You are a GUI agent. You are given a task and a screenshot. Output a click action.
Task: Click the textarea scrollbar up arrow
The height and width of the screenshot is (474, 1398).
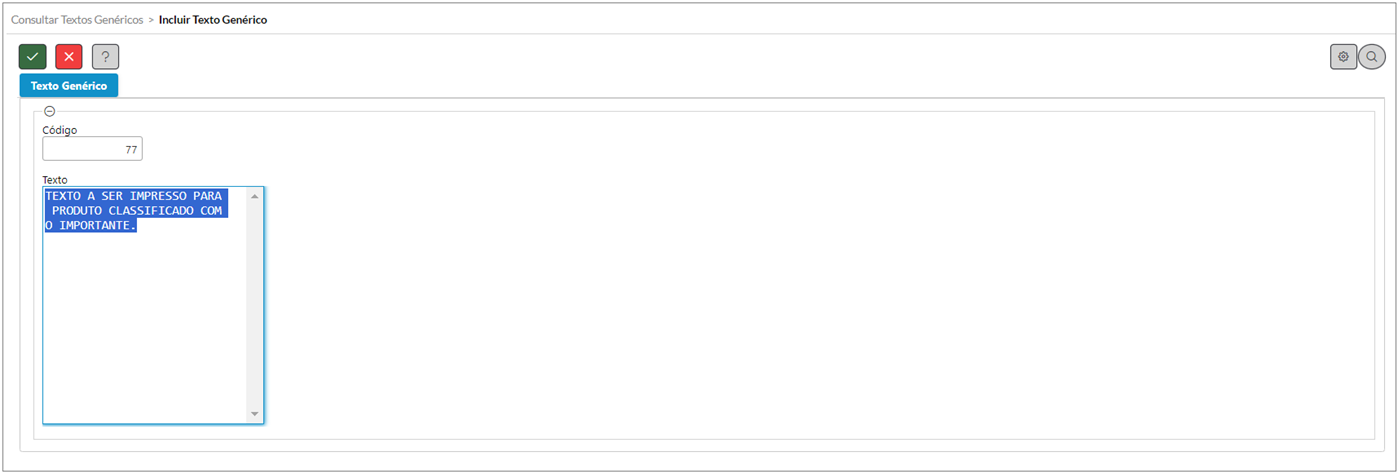point(254,196)
